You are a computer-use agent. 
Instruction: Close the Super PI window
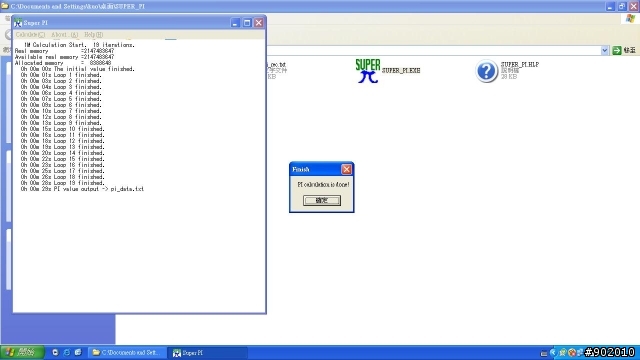coord(259,23)
